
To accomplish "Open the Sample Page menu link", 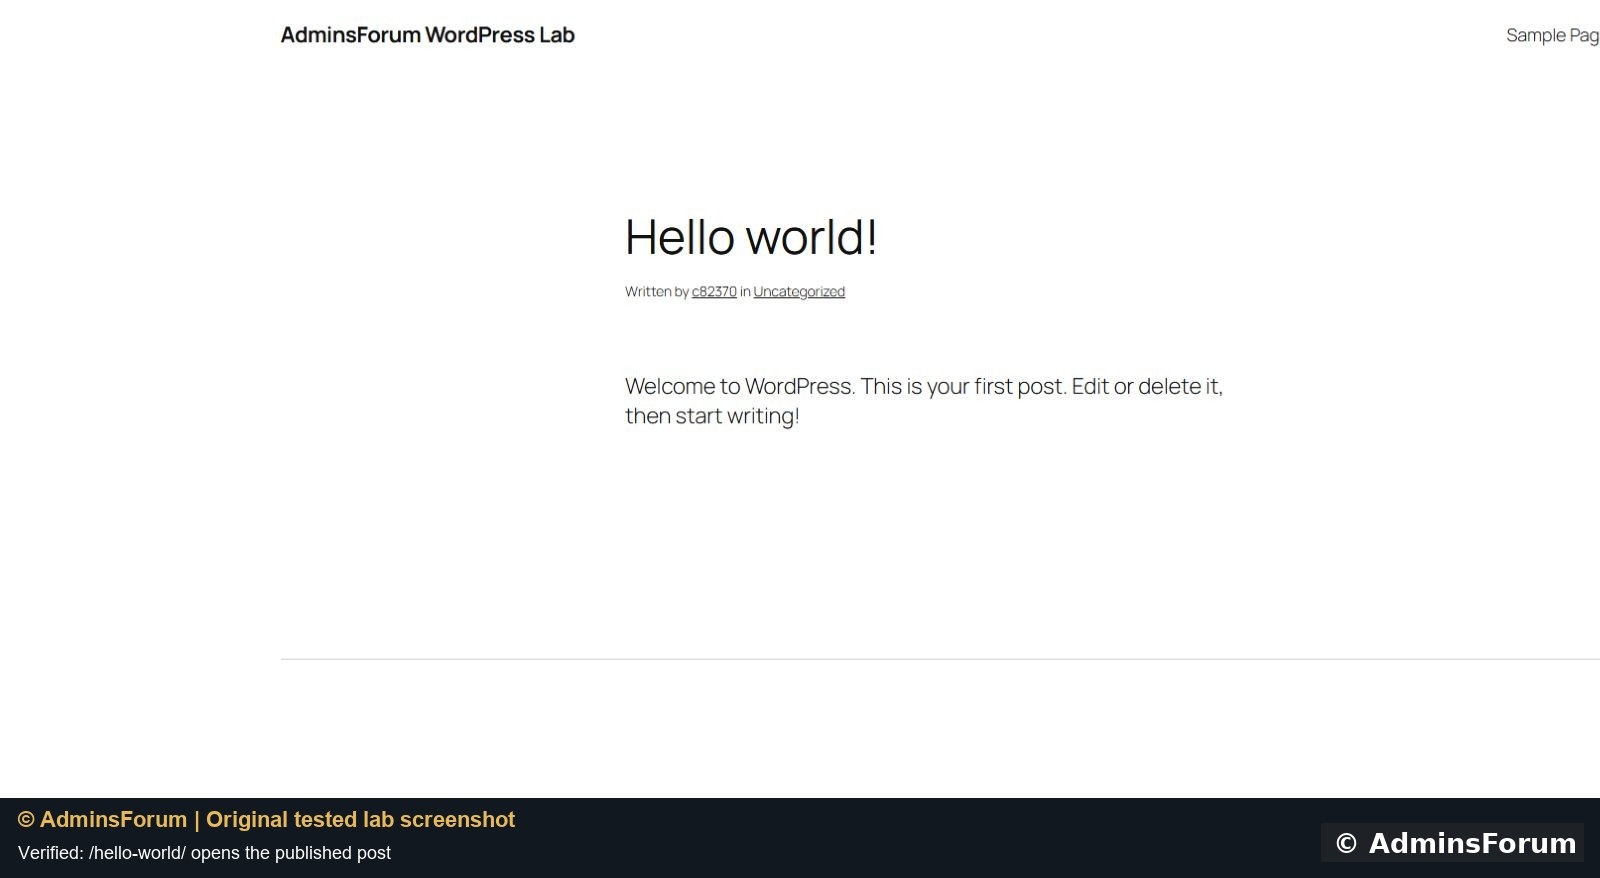I will tap(1553, 35).
